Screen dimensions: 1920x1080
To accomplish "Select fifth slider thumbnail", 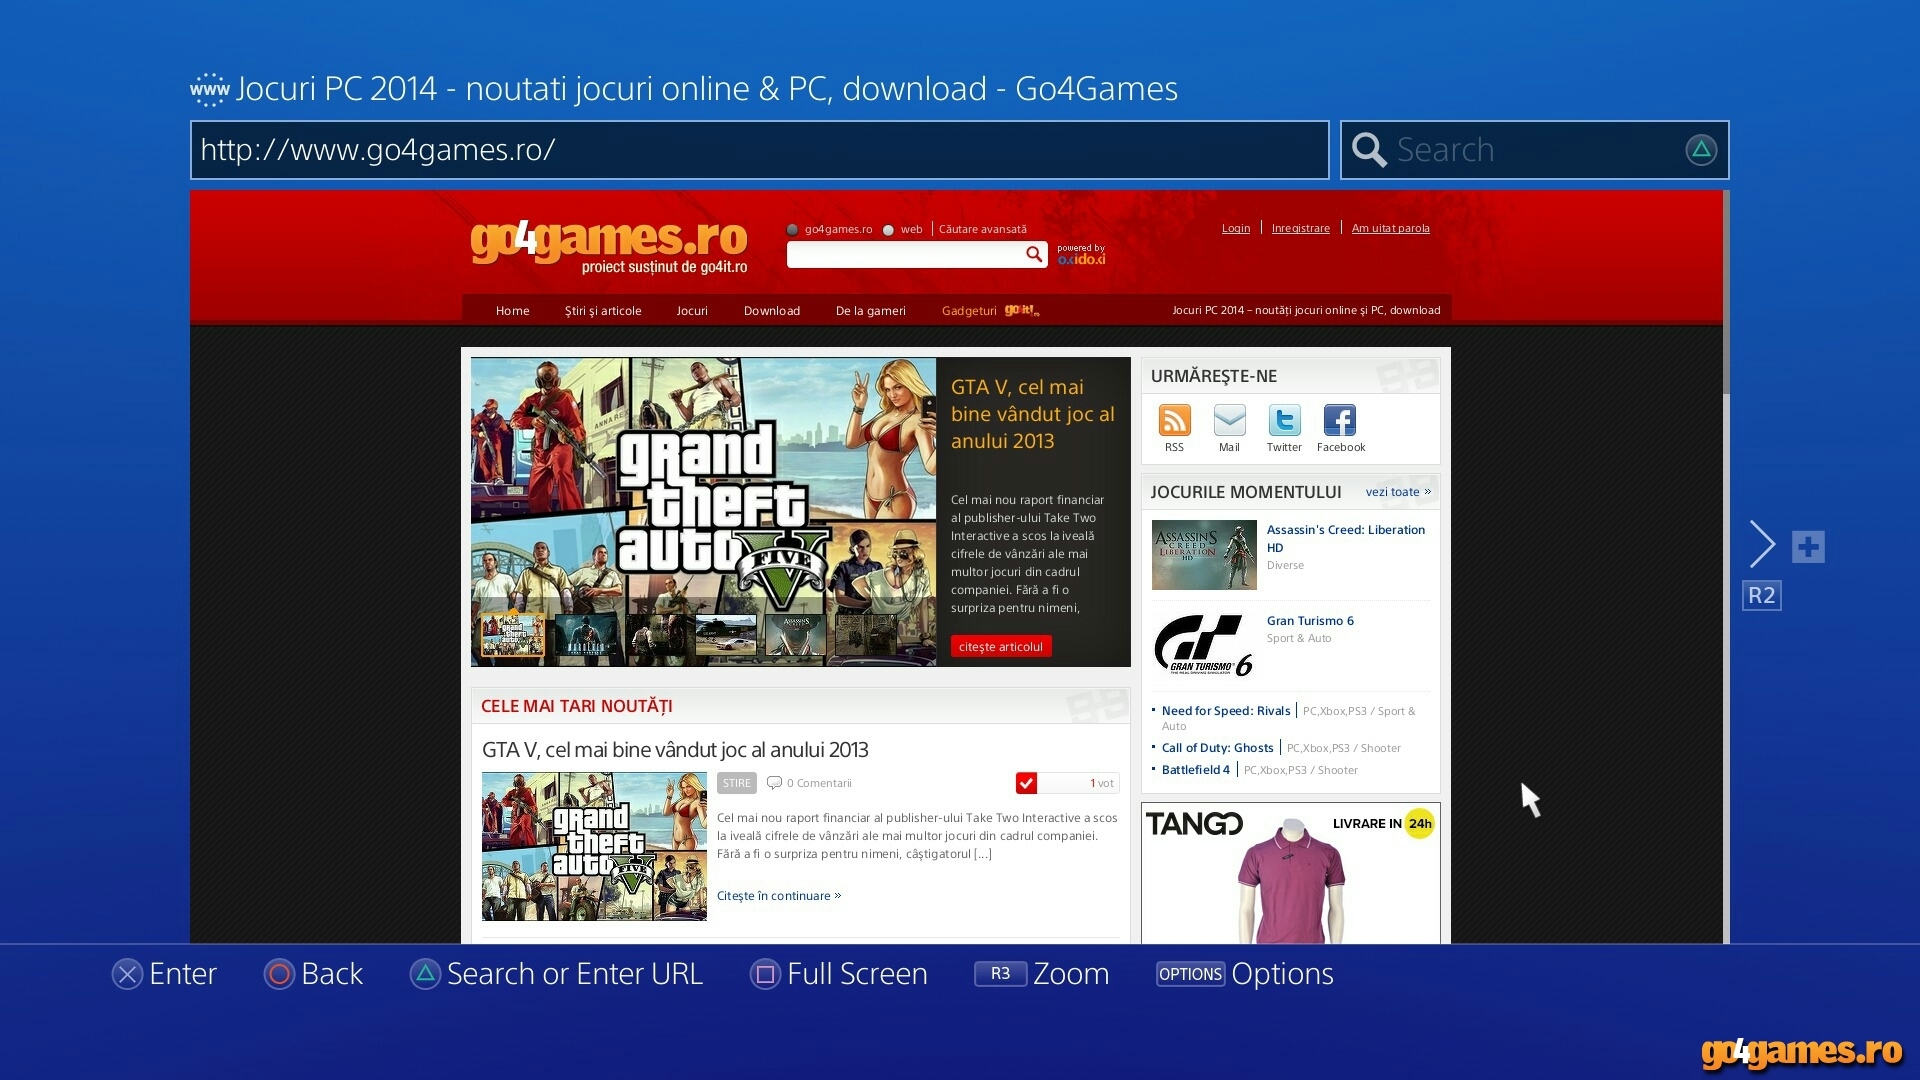I will pos(796,636).
